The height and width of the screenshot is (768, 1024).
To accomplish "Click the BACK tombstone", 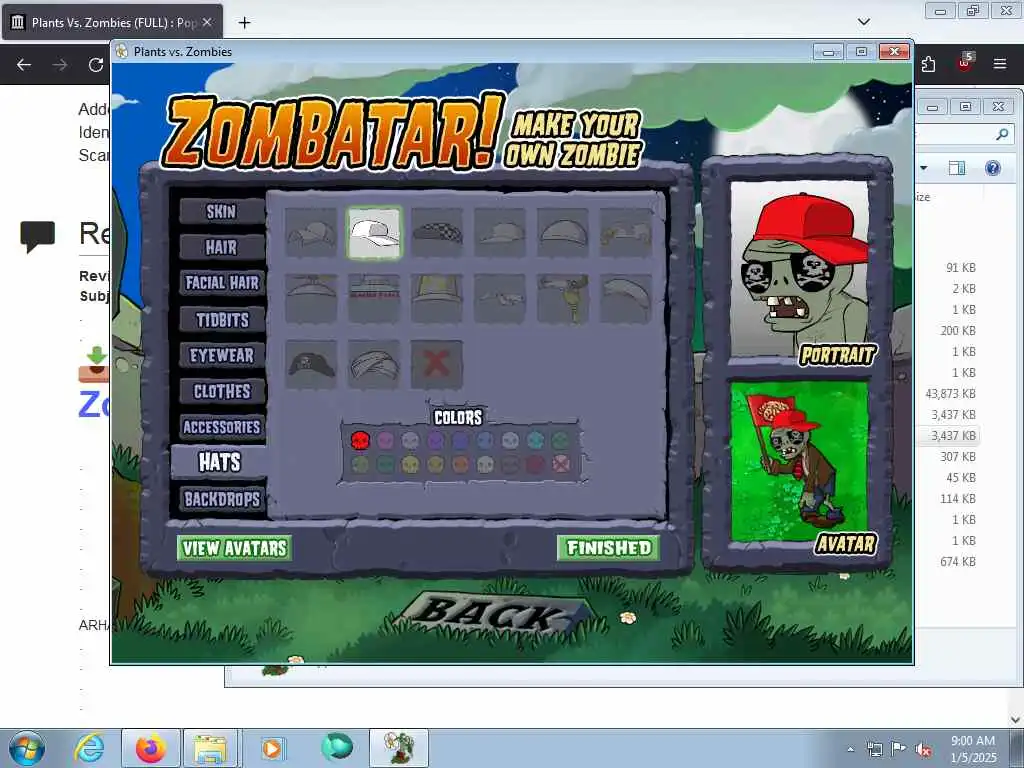I will tap(494, 614).
